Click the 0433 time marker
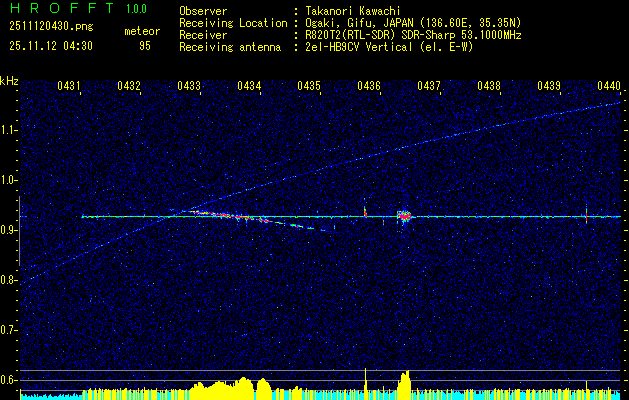Viewport: 629px width, 400px height. (x=189, y=85)
